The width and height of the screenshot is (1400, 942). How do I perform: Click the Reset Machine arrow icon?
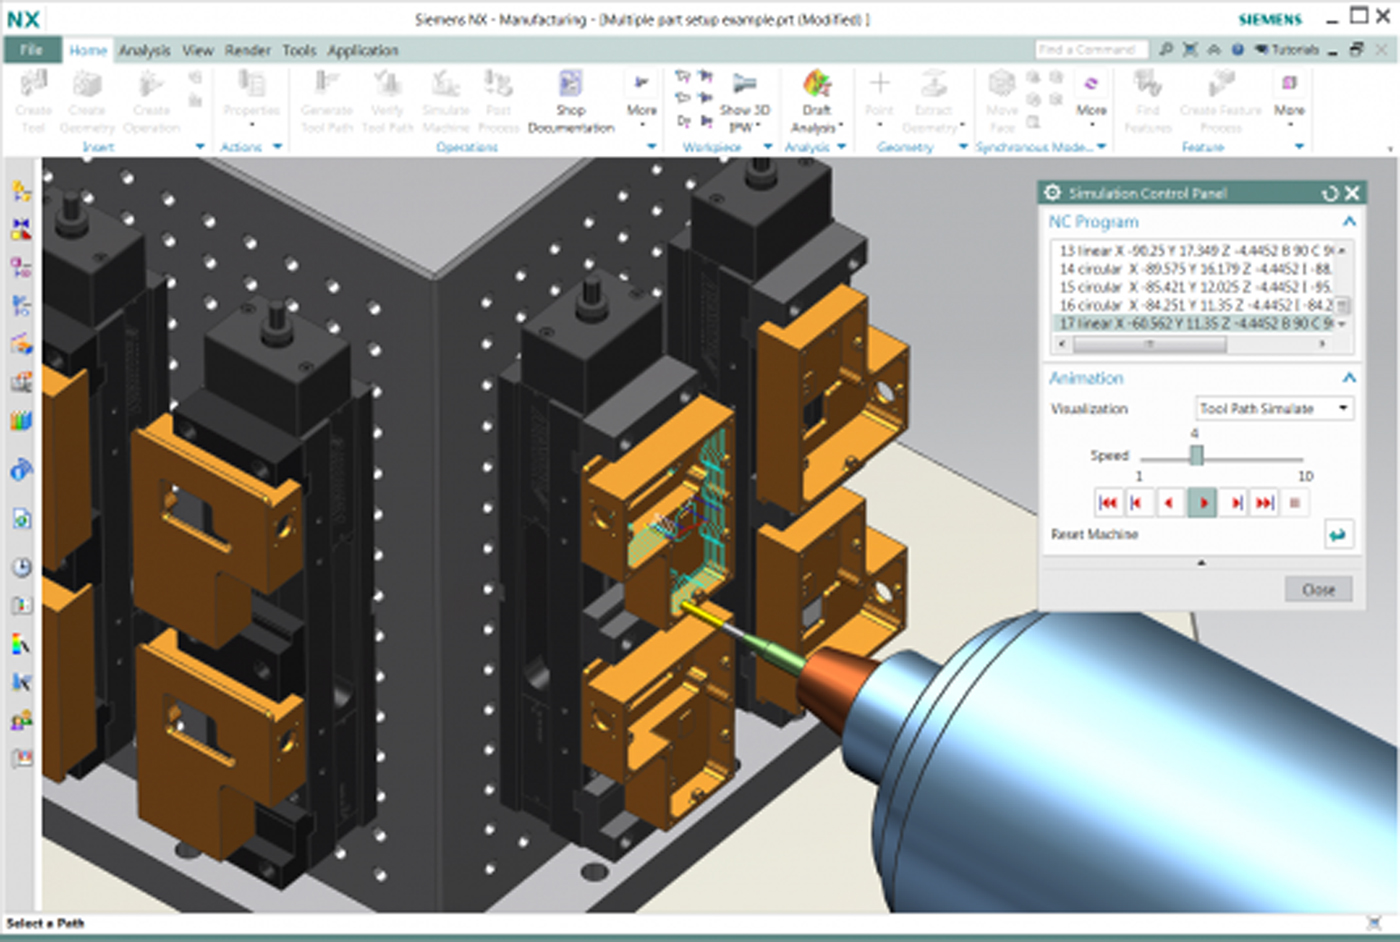[1337, 535]
